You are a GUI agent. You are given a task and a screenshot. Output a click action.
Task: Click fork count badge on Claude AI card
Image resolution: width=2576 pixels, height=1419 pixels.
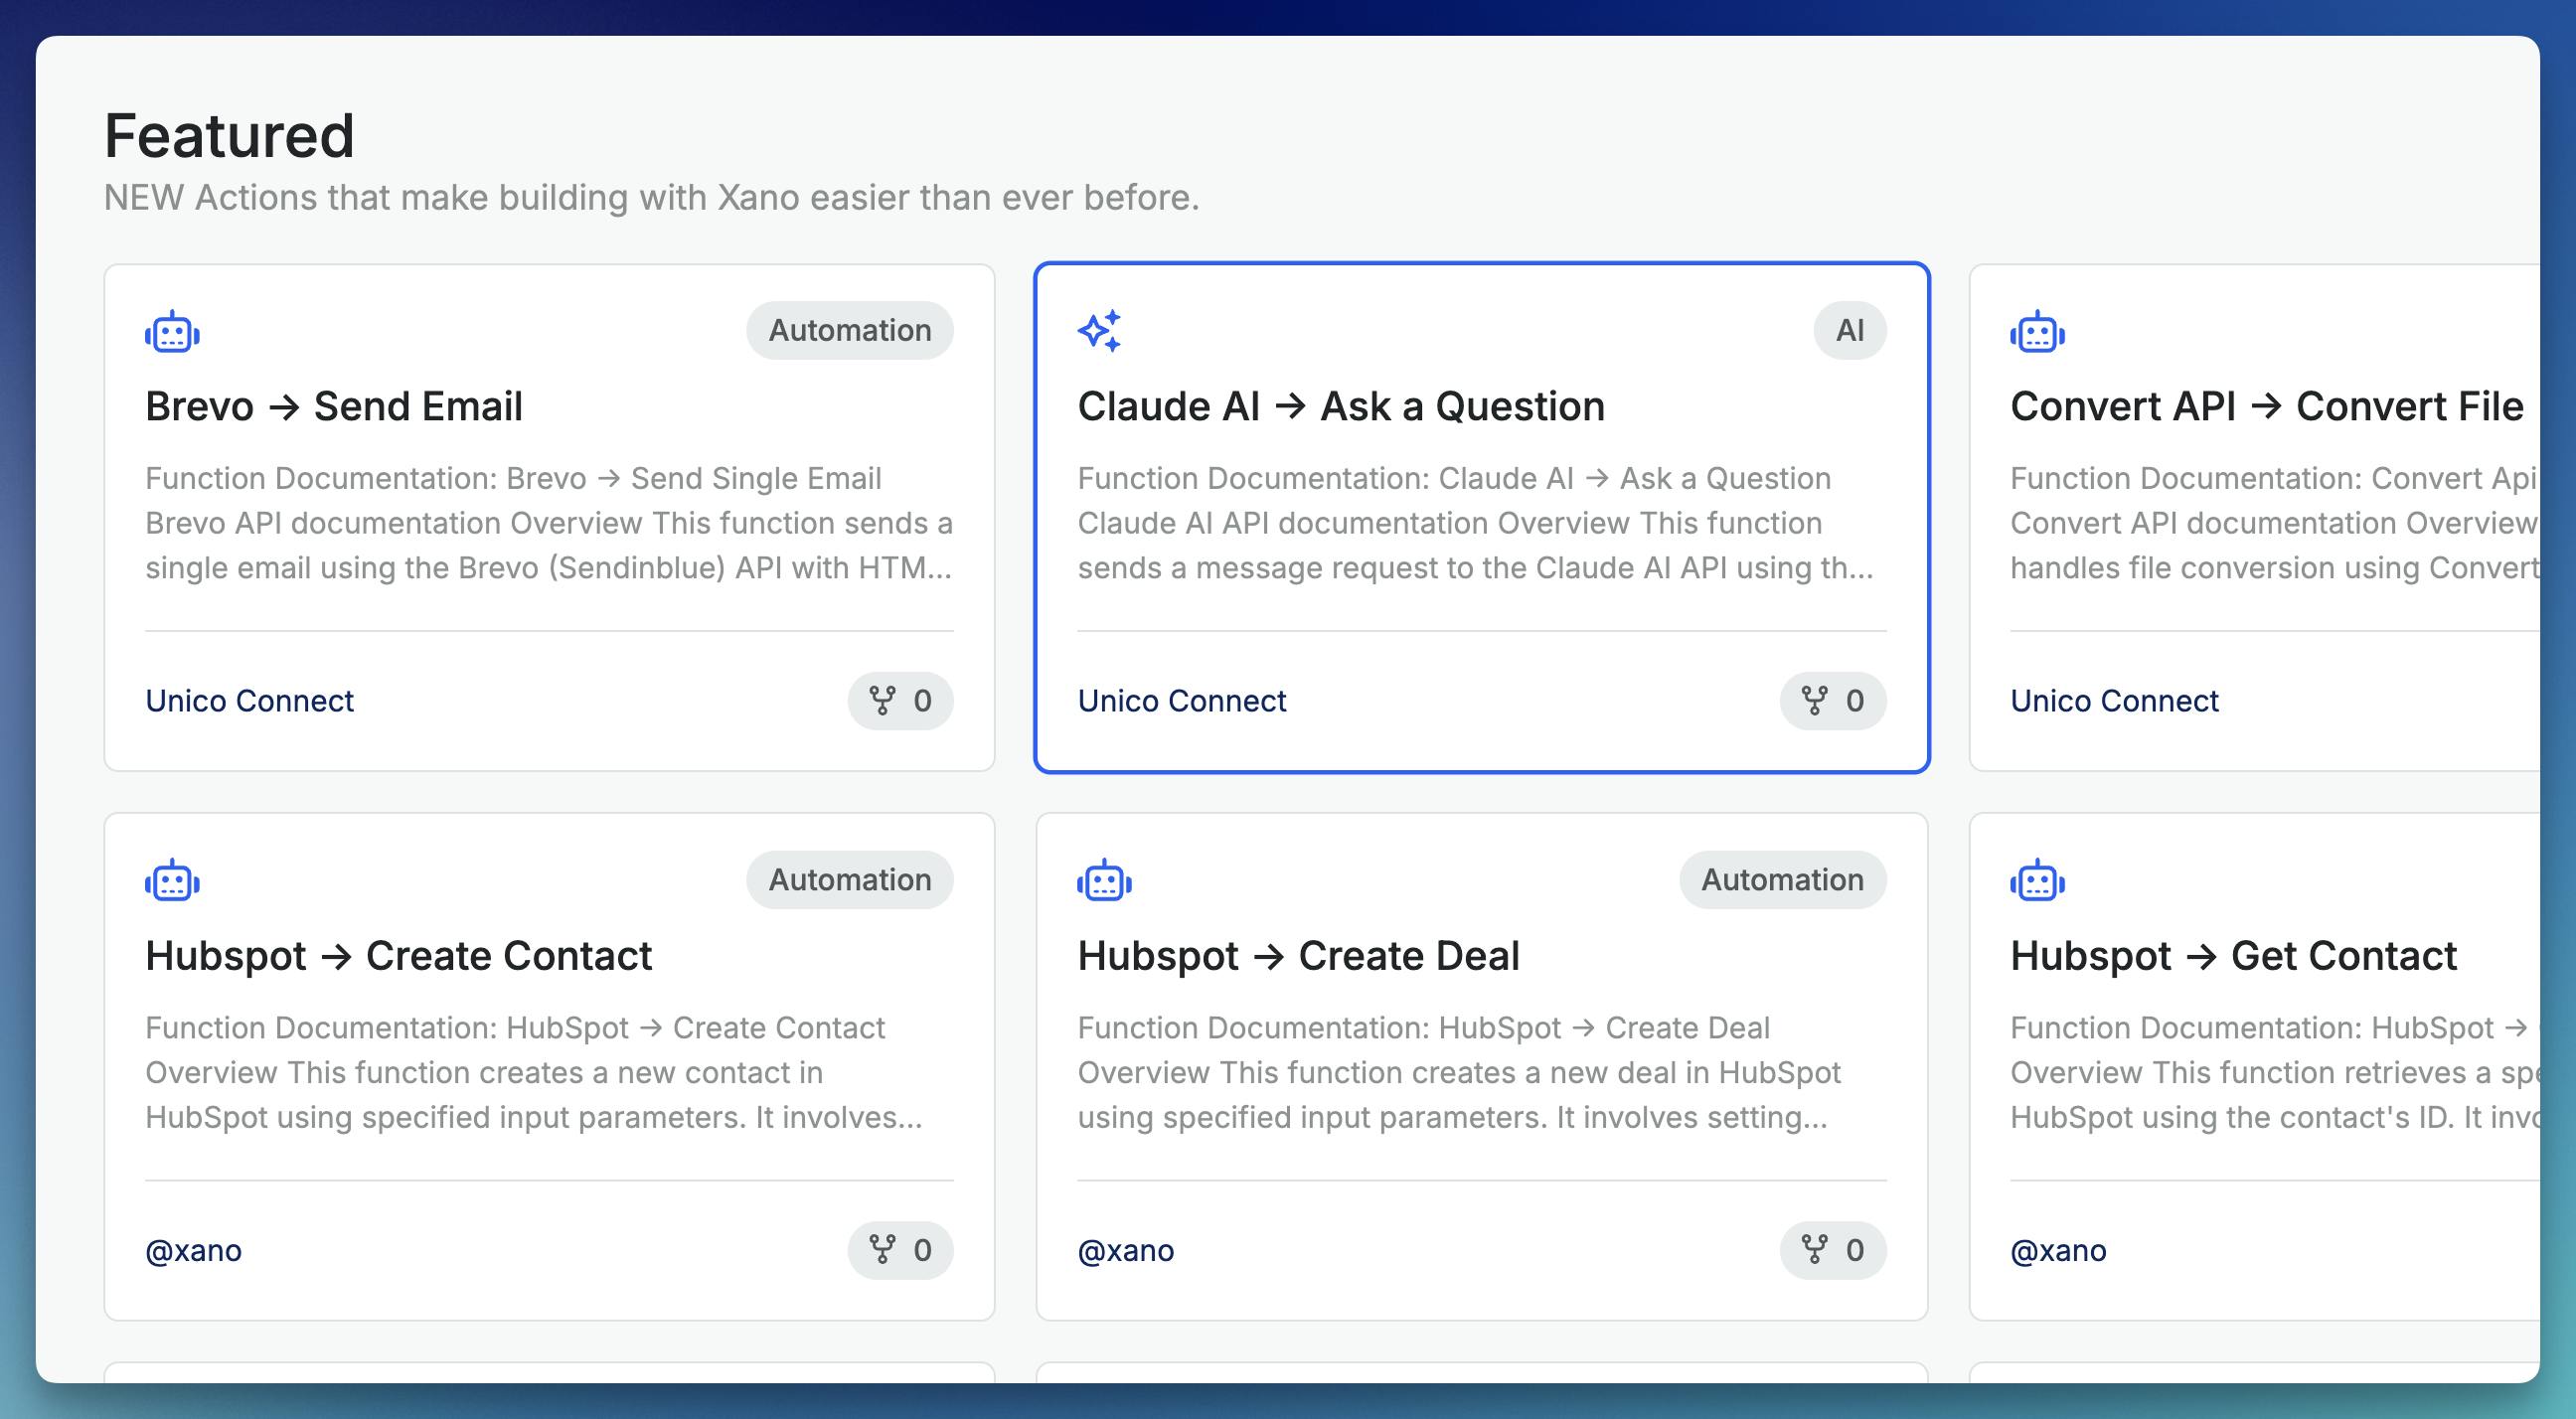coord(1833,701)
